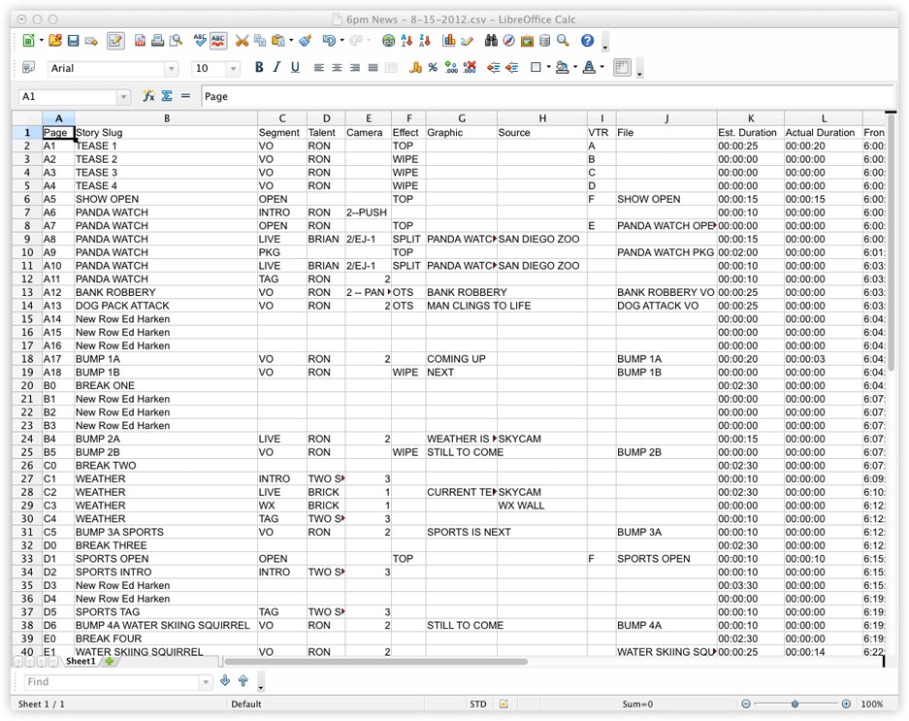Open Find & Replace binoculars icon
The width and height of the screenshot is (909, 721).
491,41
